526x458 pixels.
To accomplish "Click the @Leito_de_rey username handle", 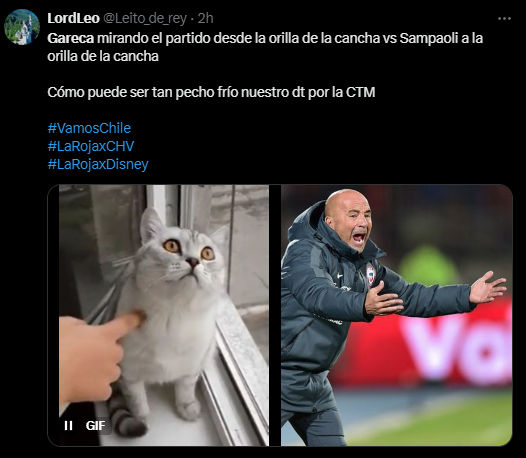I will click(145, 18).
